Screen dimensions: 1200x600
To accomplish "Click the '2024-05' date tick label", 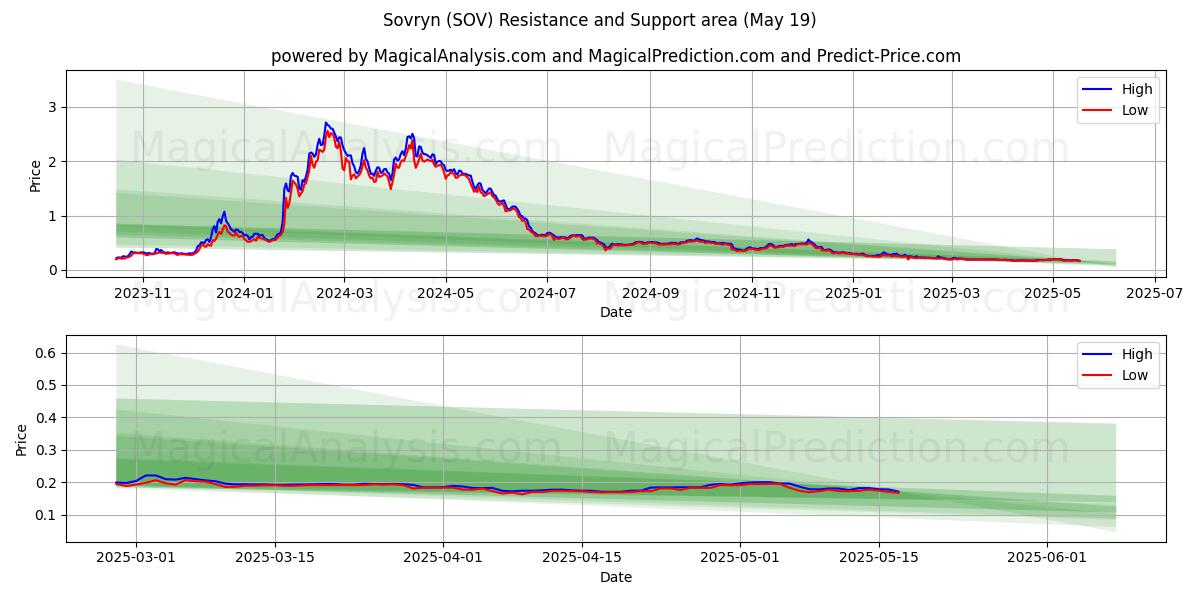I will [446, 293].
